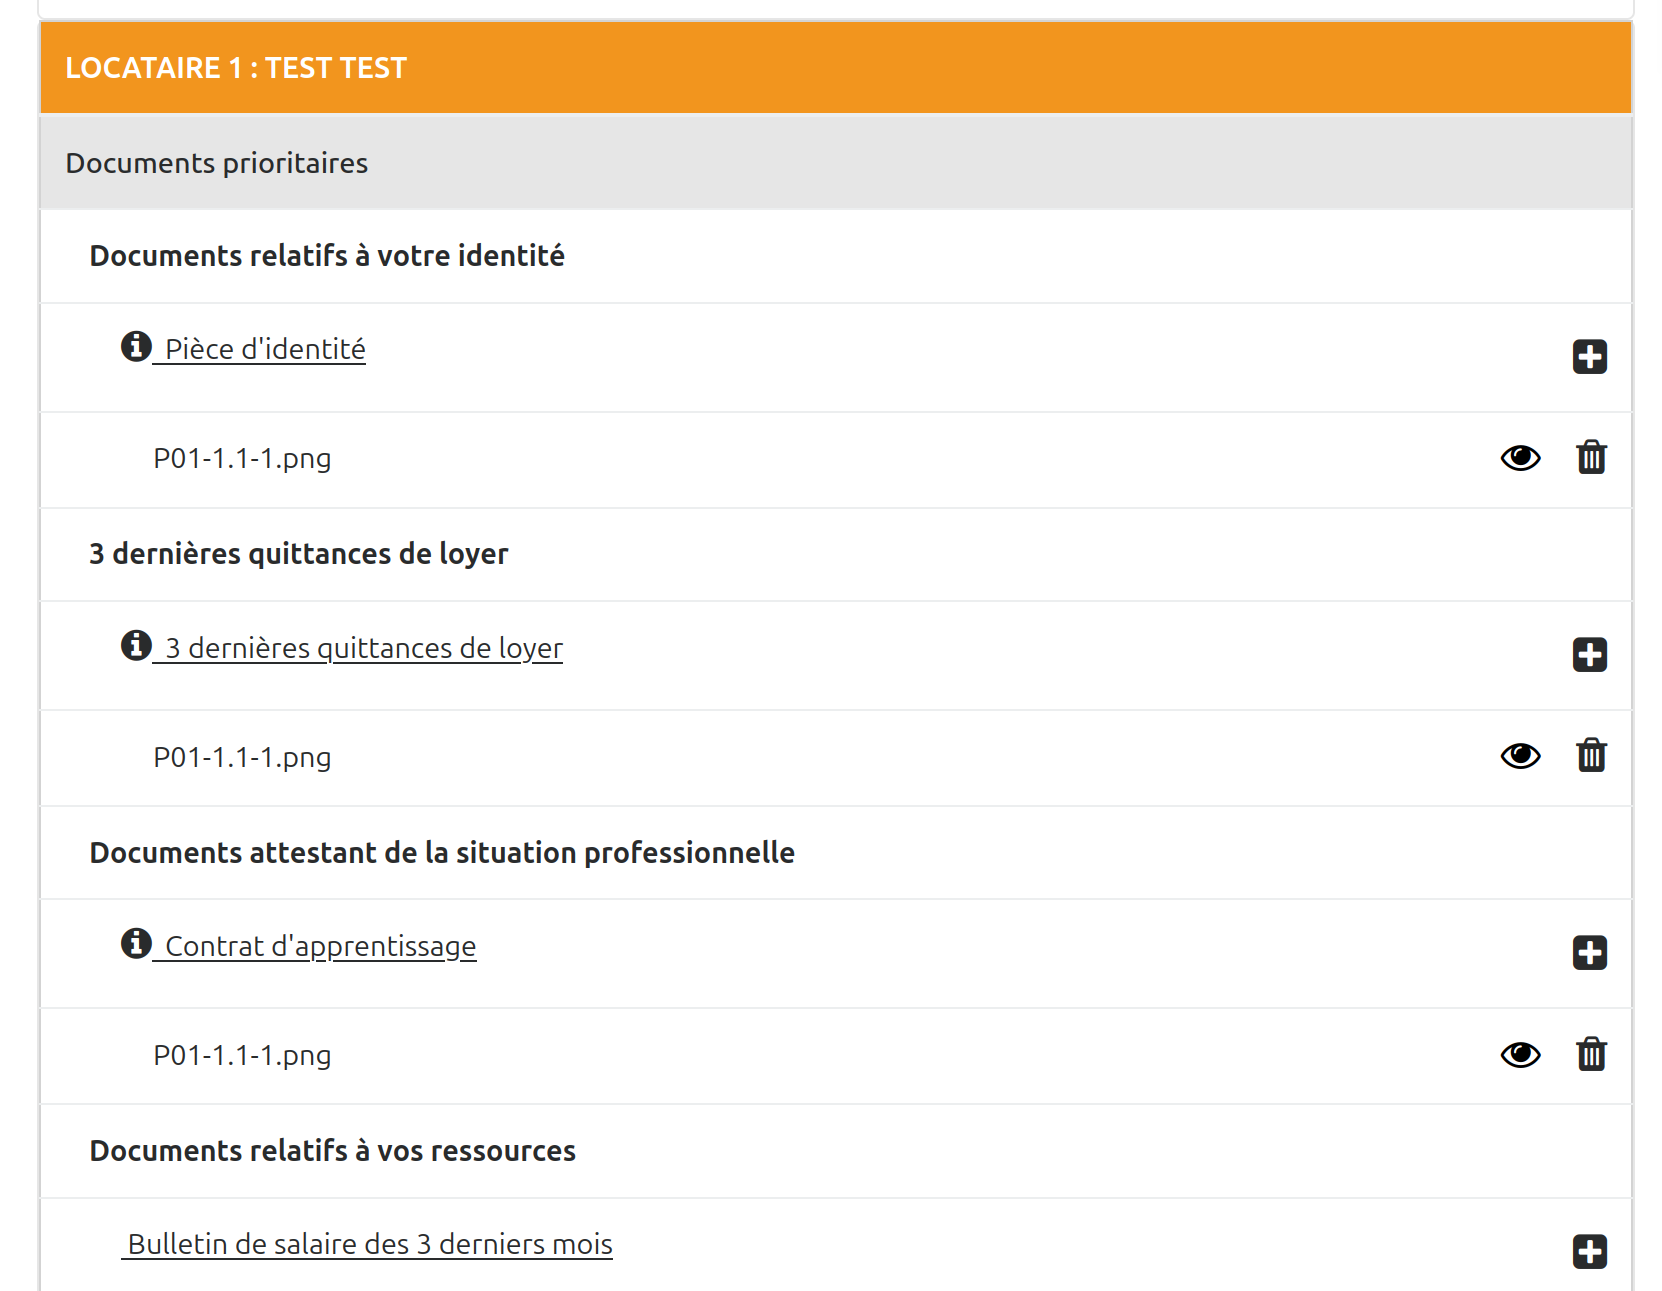
Task: Open the 3 dernières quittances de loyer link
Action: point(364,648)
